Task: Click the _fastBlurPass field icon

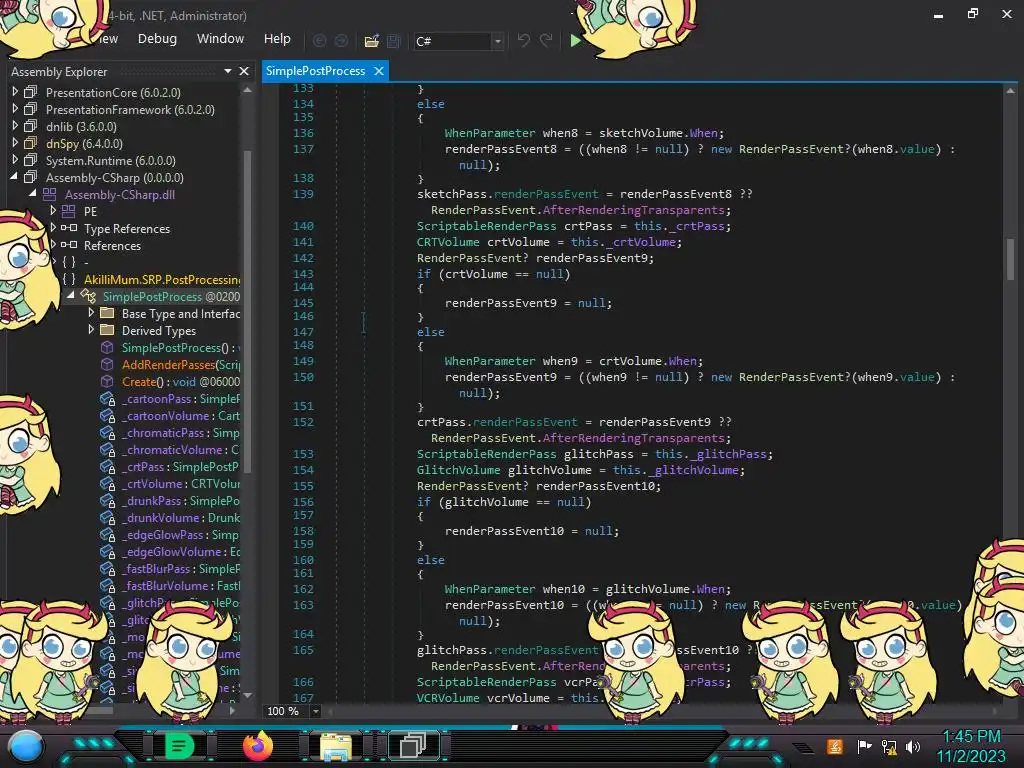Action: pos(107,569)
